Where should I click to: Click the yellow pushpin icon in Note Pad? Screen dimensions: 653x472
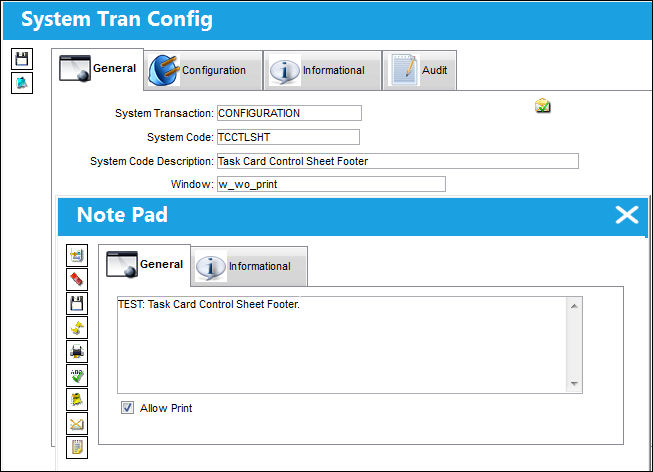(x=77, y=327)
